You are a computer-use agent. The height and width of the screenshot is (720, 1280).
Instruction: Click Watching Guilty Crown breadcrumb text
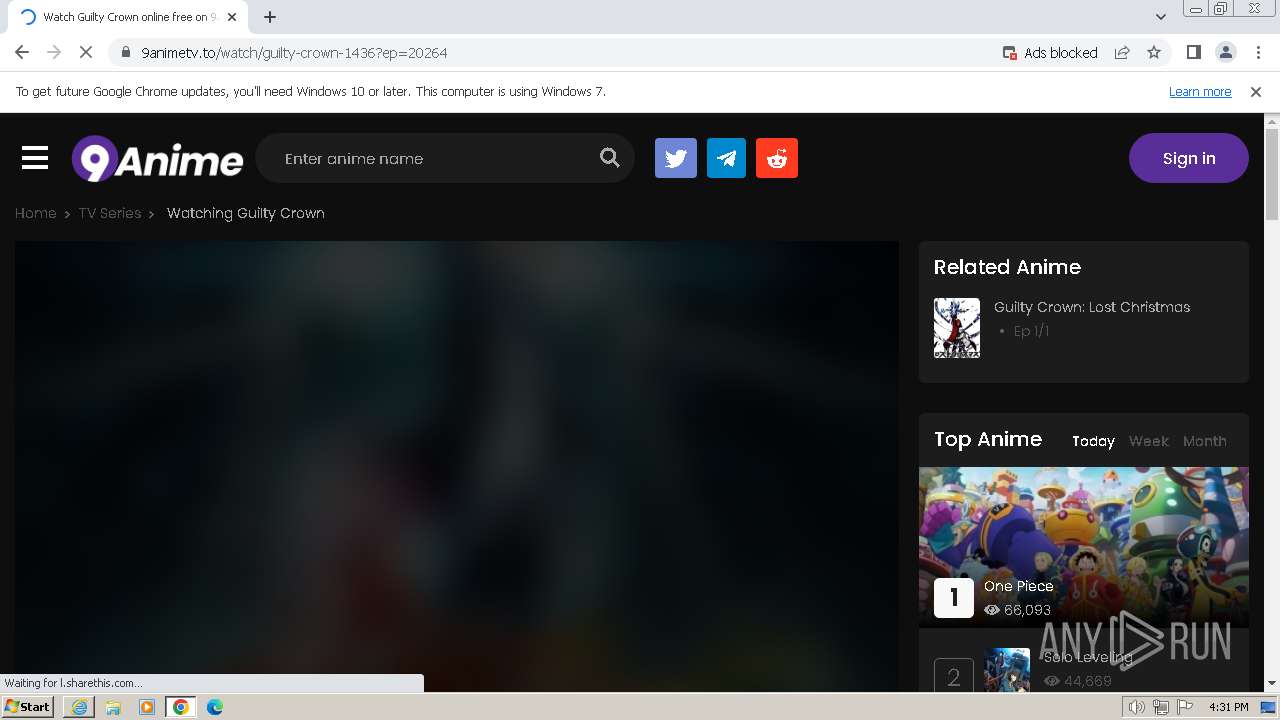(246, 213)
